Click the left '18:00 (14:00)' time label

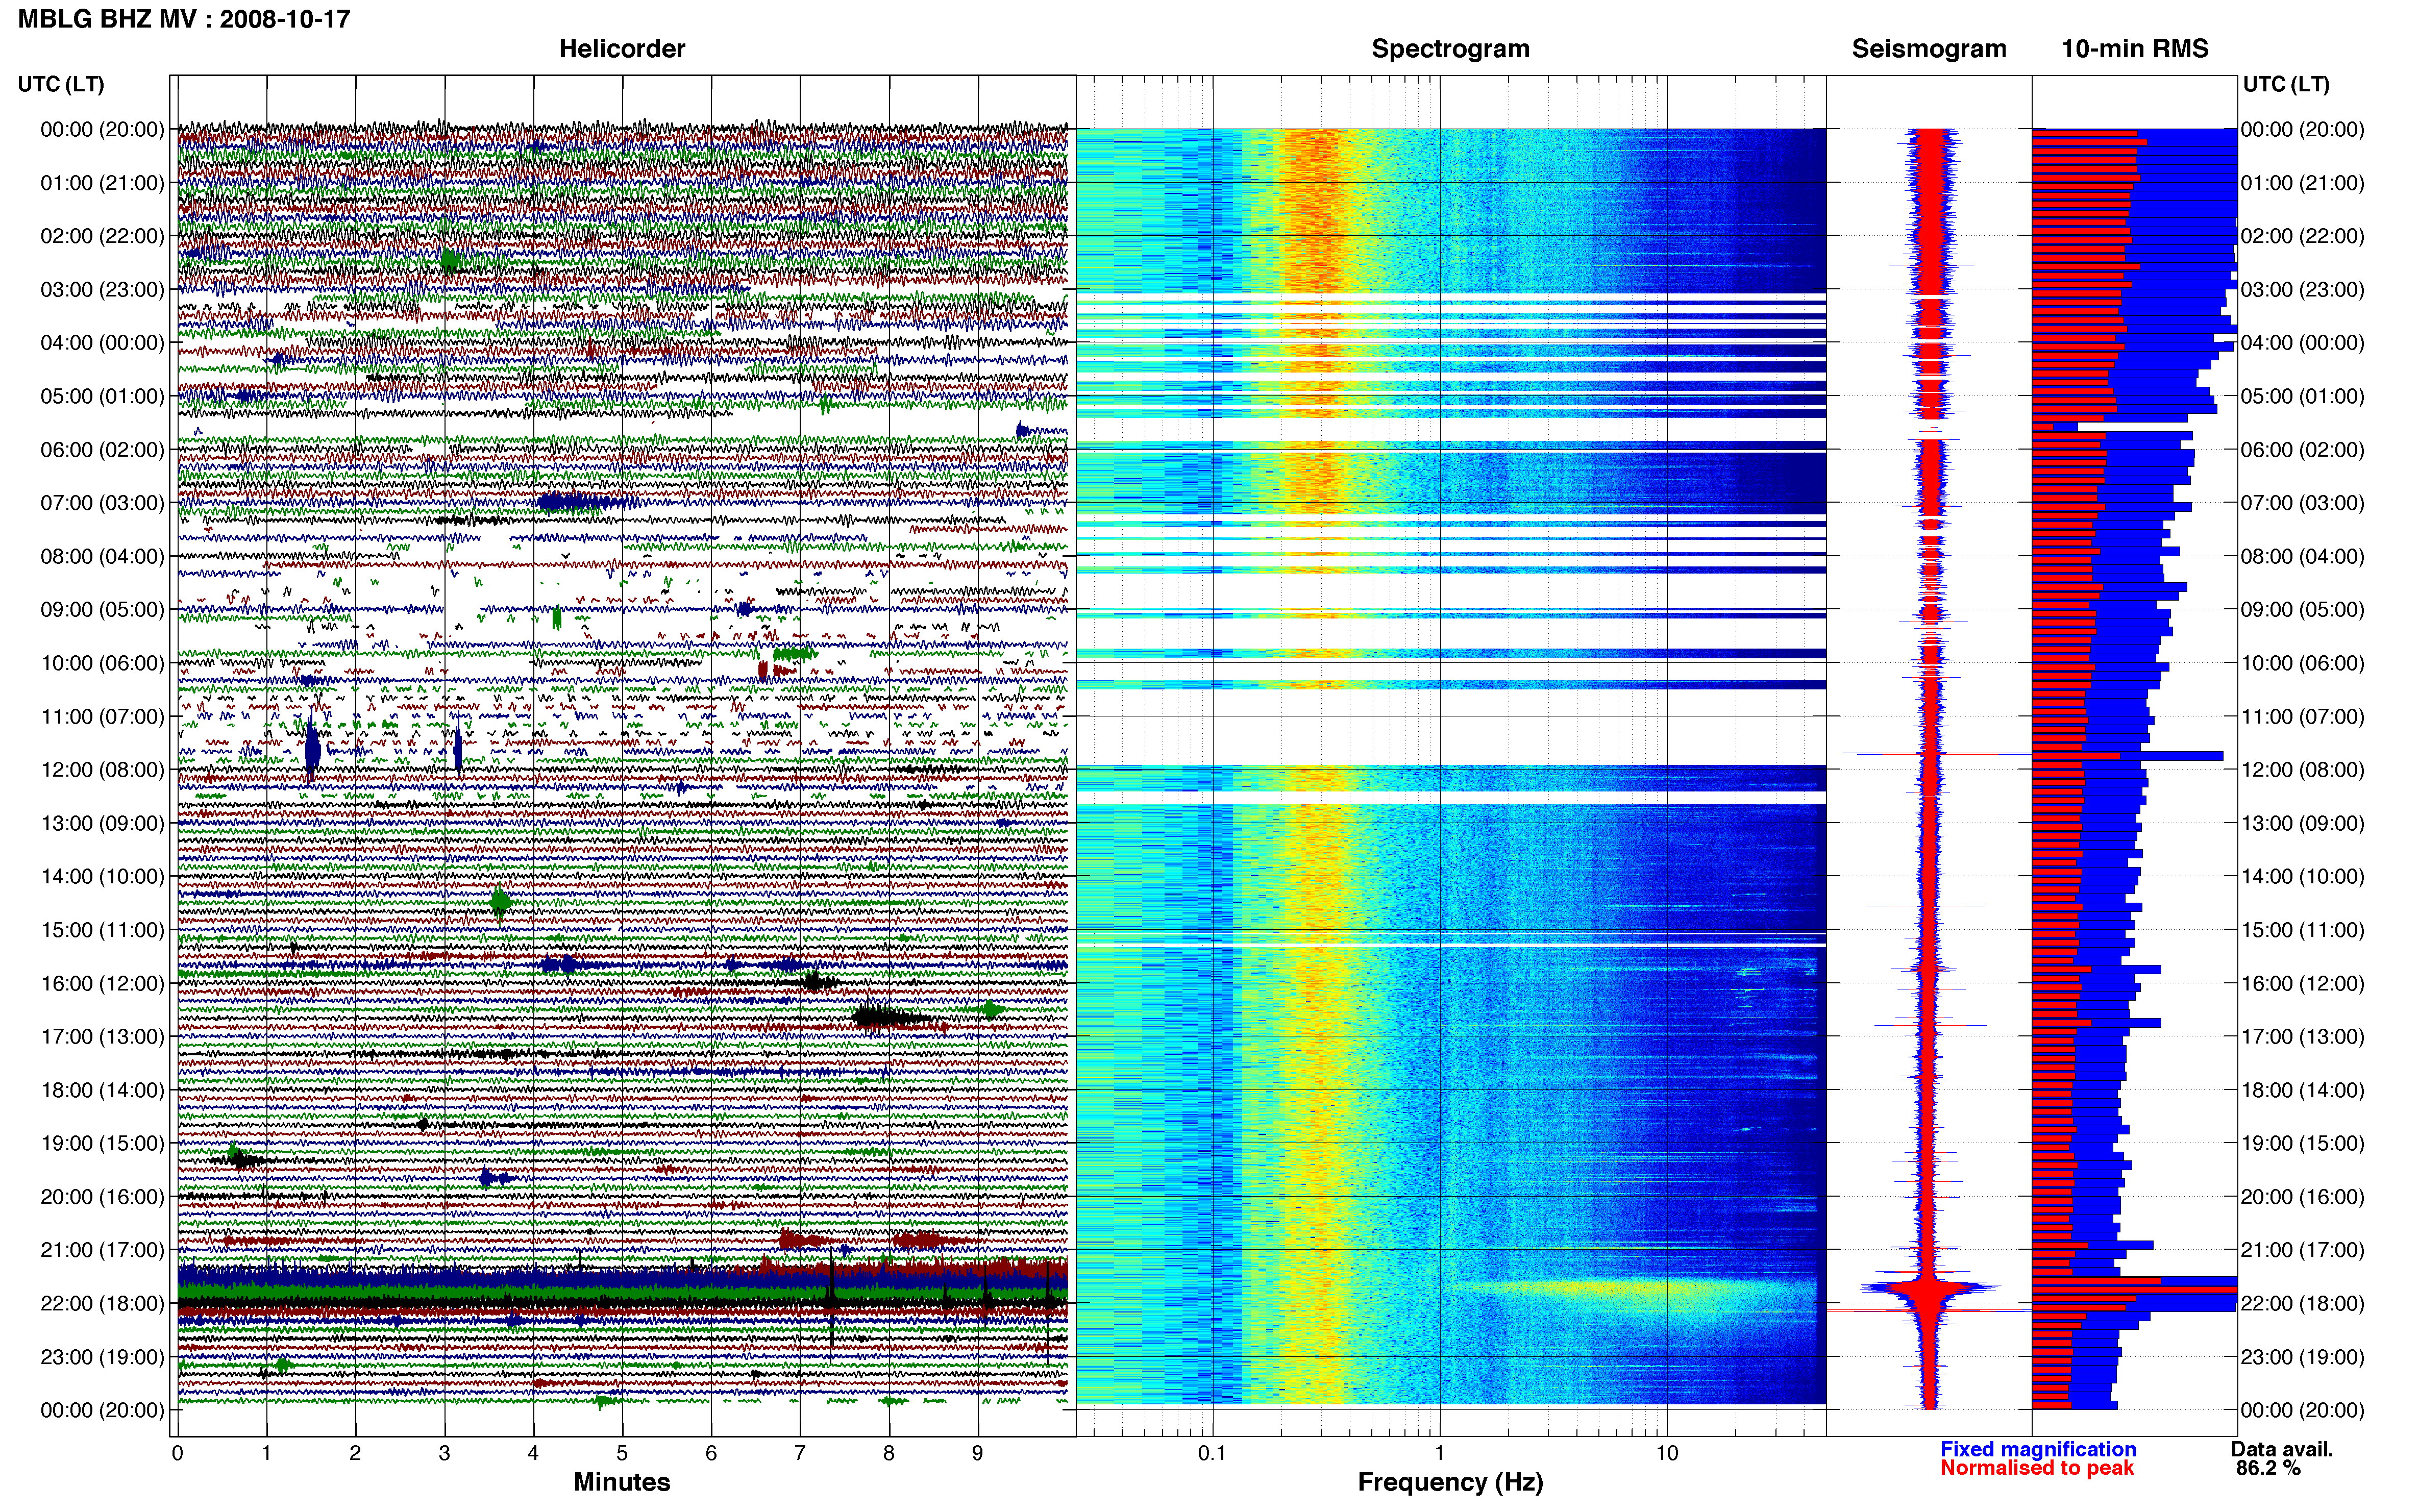(x=102, y=1090)
